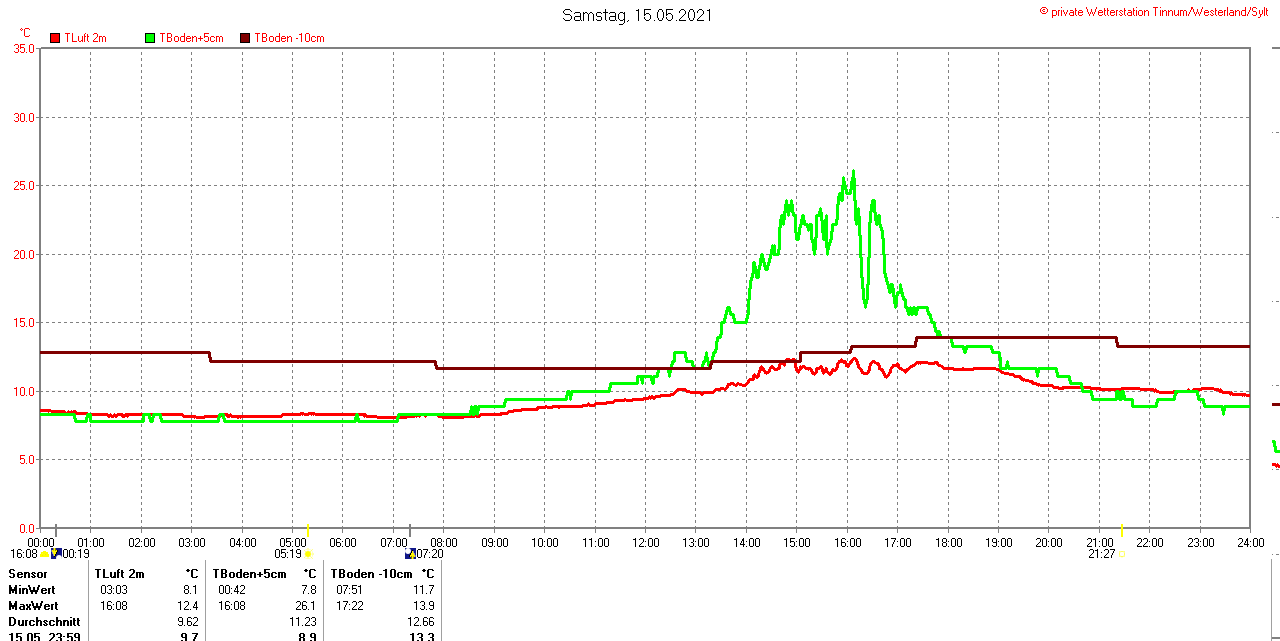Viewport: 1280px width, 641px height.
Task: Click the chart title Samstag, 15.05.2021
Action: [x=637, y=15]
